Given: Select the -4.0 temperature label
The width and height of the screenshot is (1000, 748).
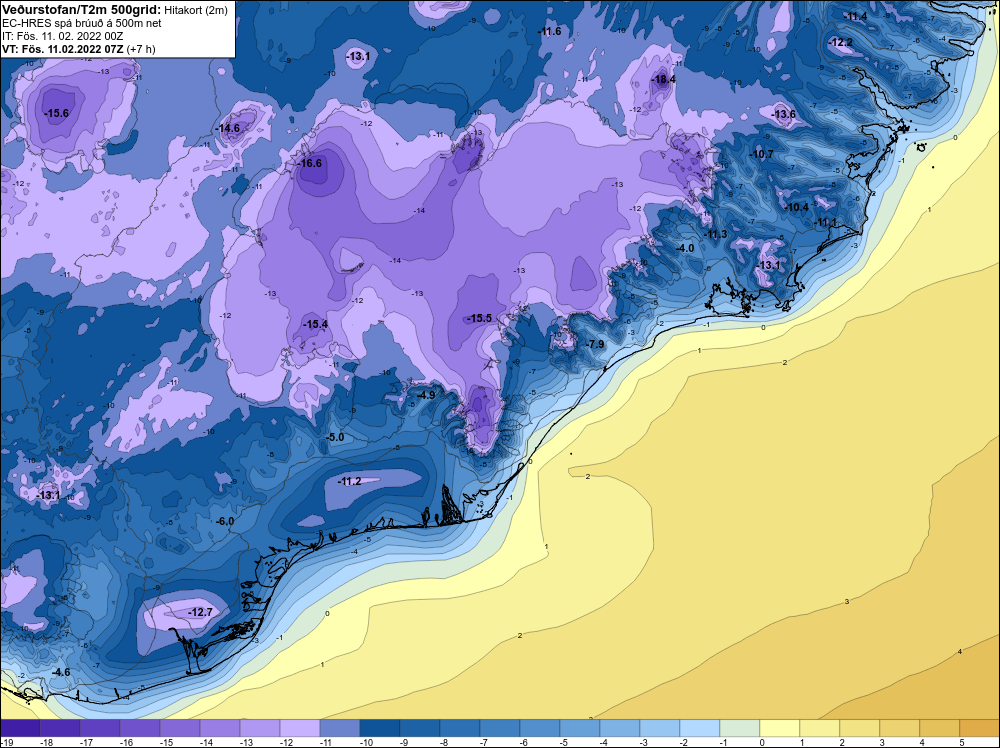Looking at the screenshot, I should (x=685, y=248).
